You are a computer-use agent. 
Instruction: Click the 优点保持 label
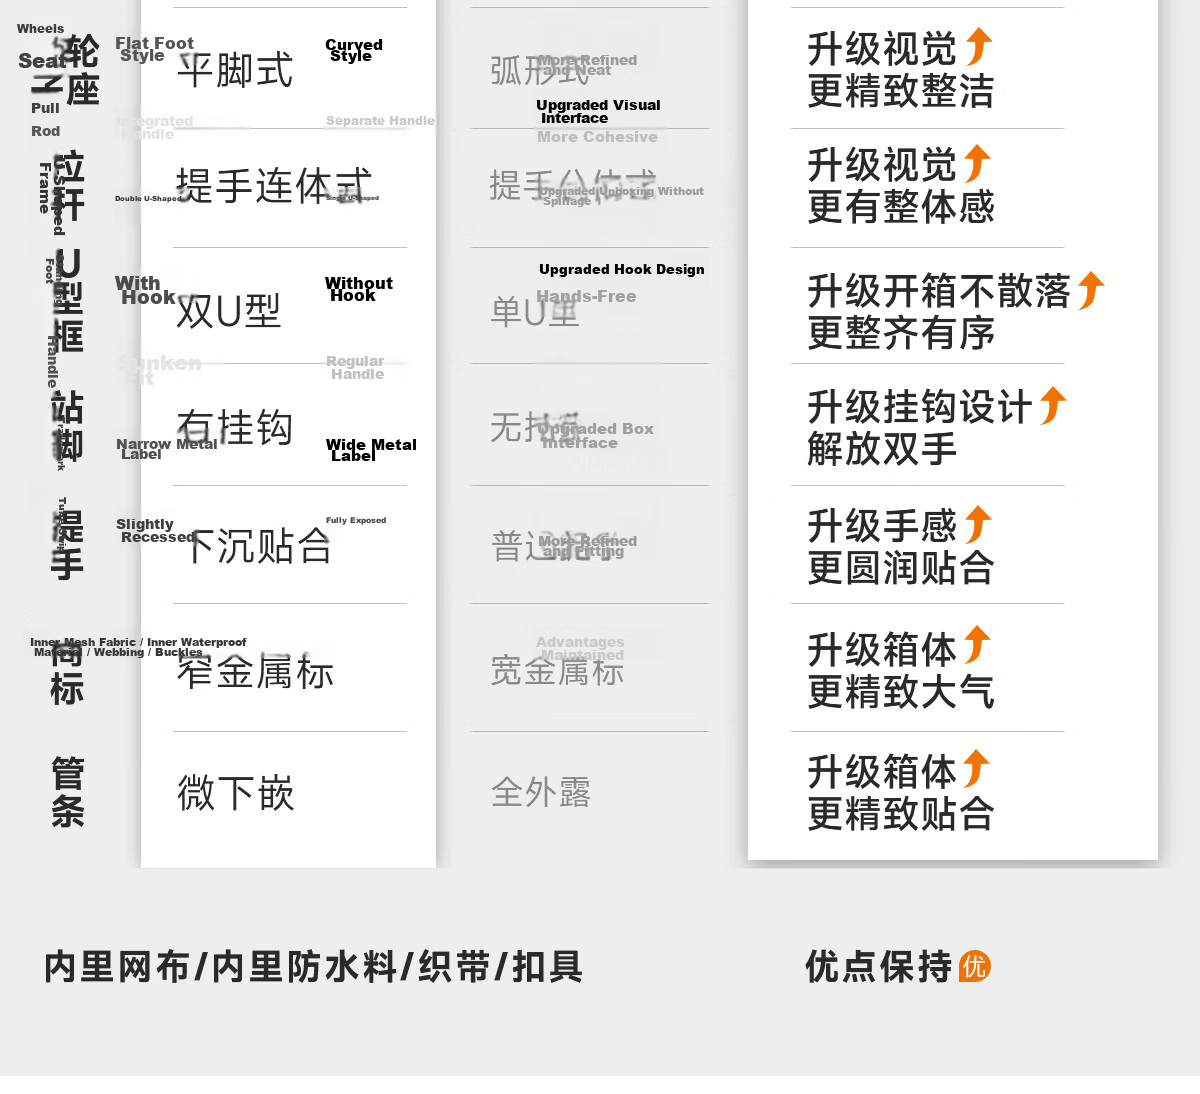pos(879,967)
